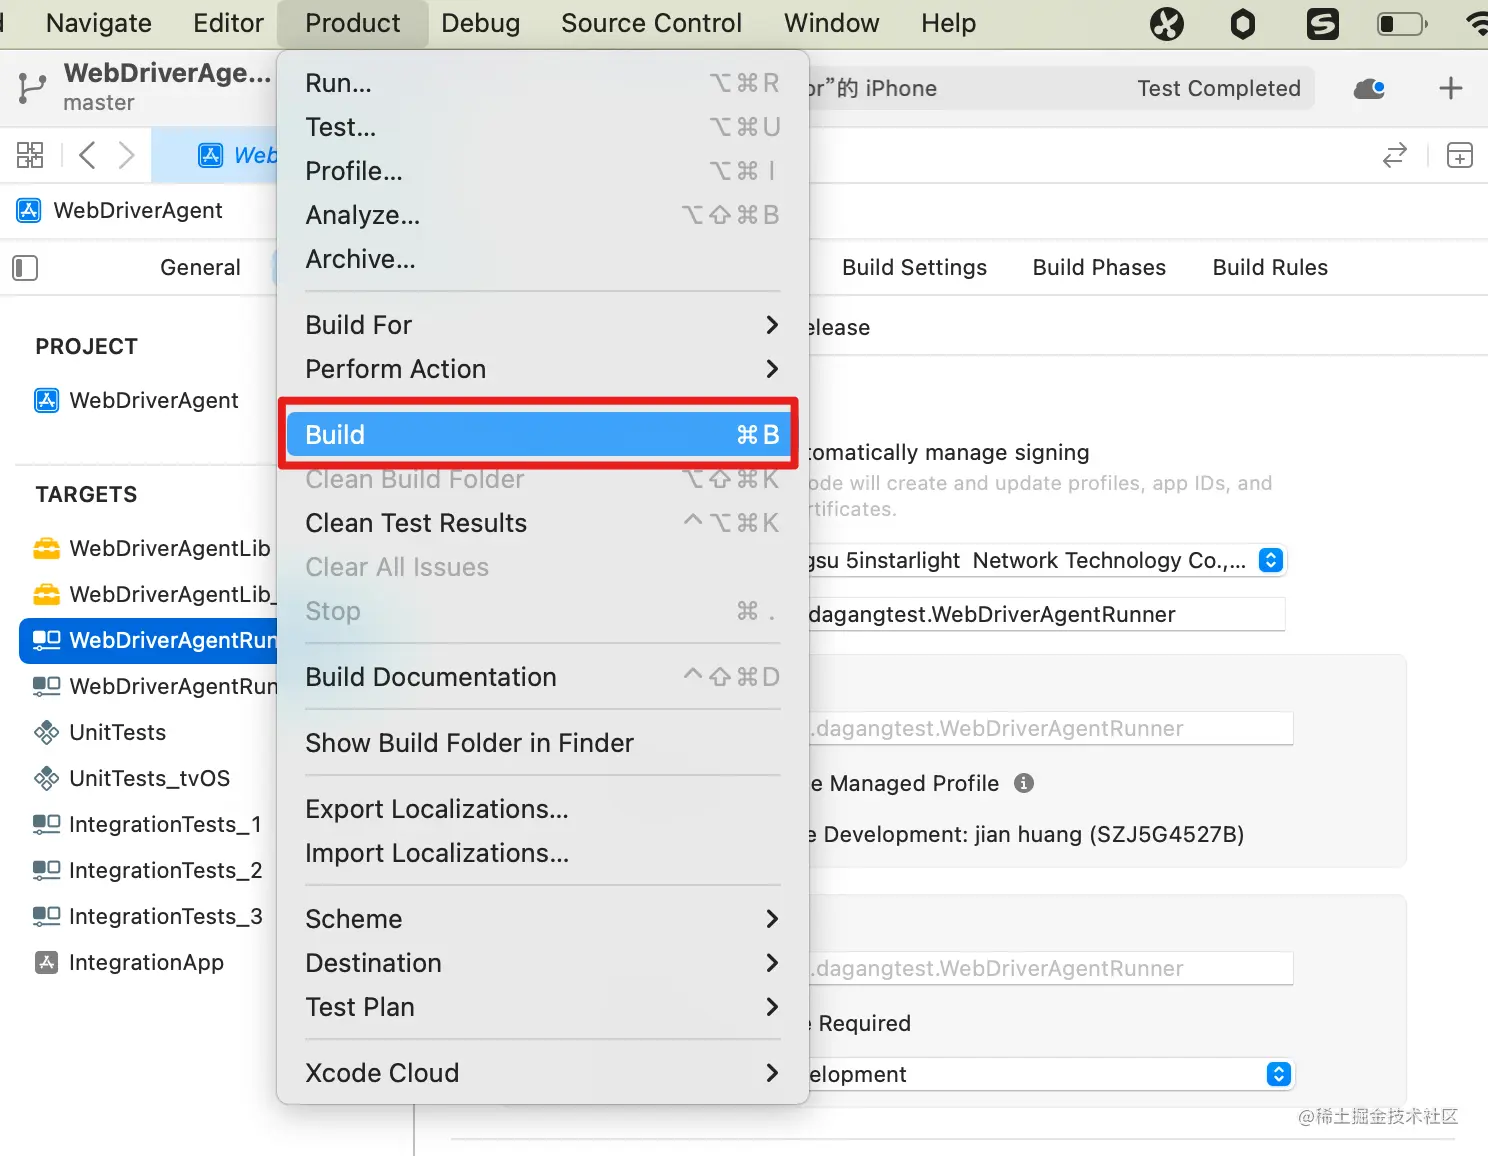Choose Show Build Folder in Finder
This screenshot has height=1156, width=1488.
click(542, 743)
